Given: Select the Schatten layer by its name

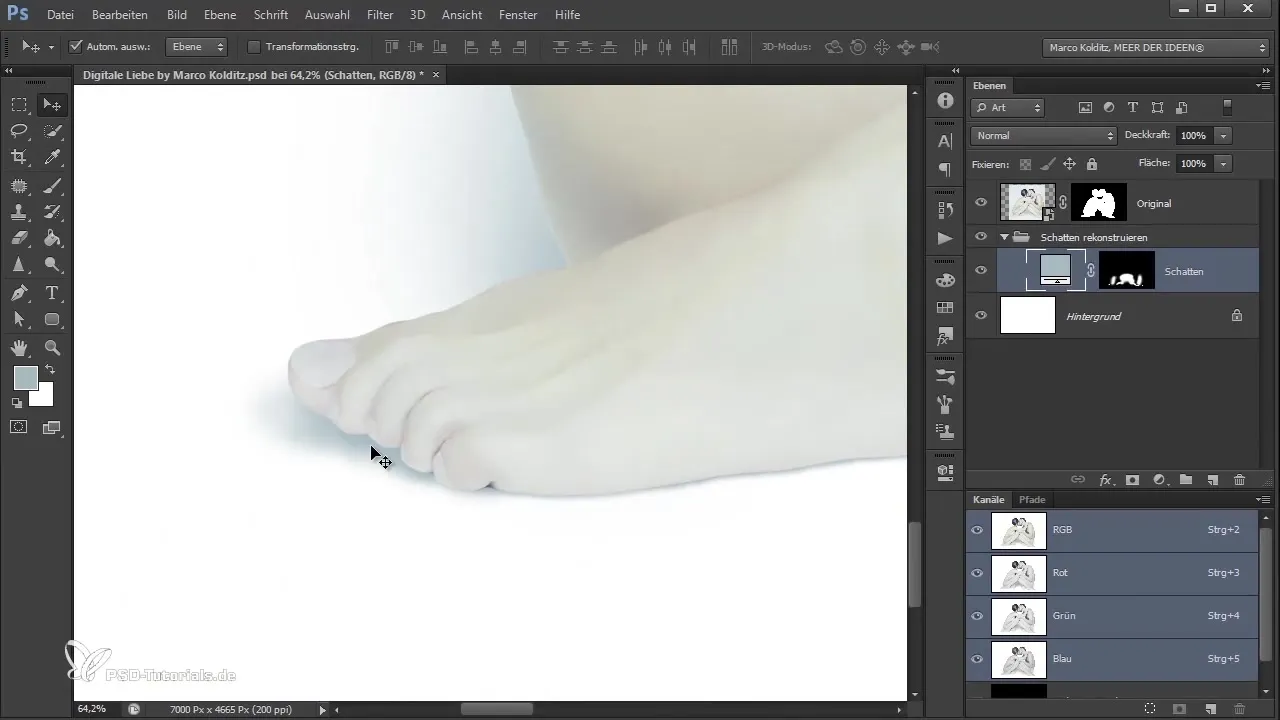Looking at the screenshot, I should coord(1184,271).
